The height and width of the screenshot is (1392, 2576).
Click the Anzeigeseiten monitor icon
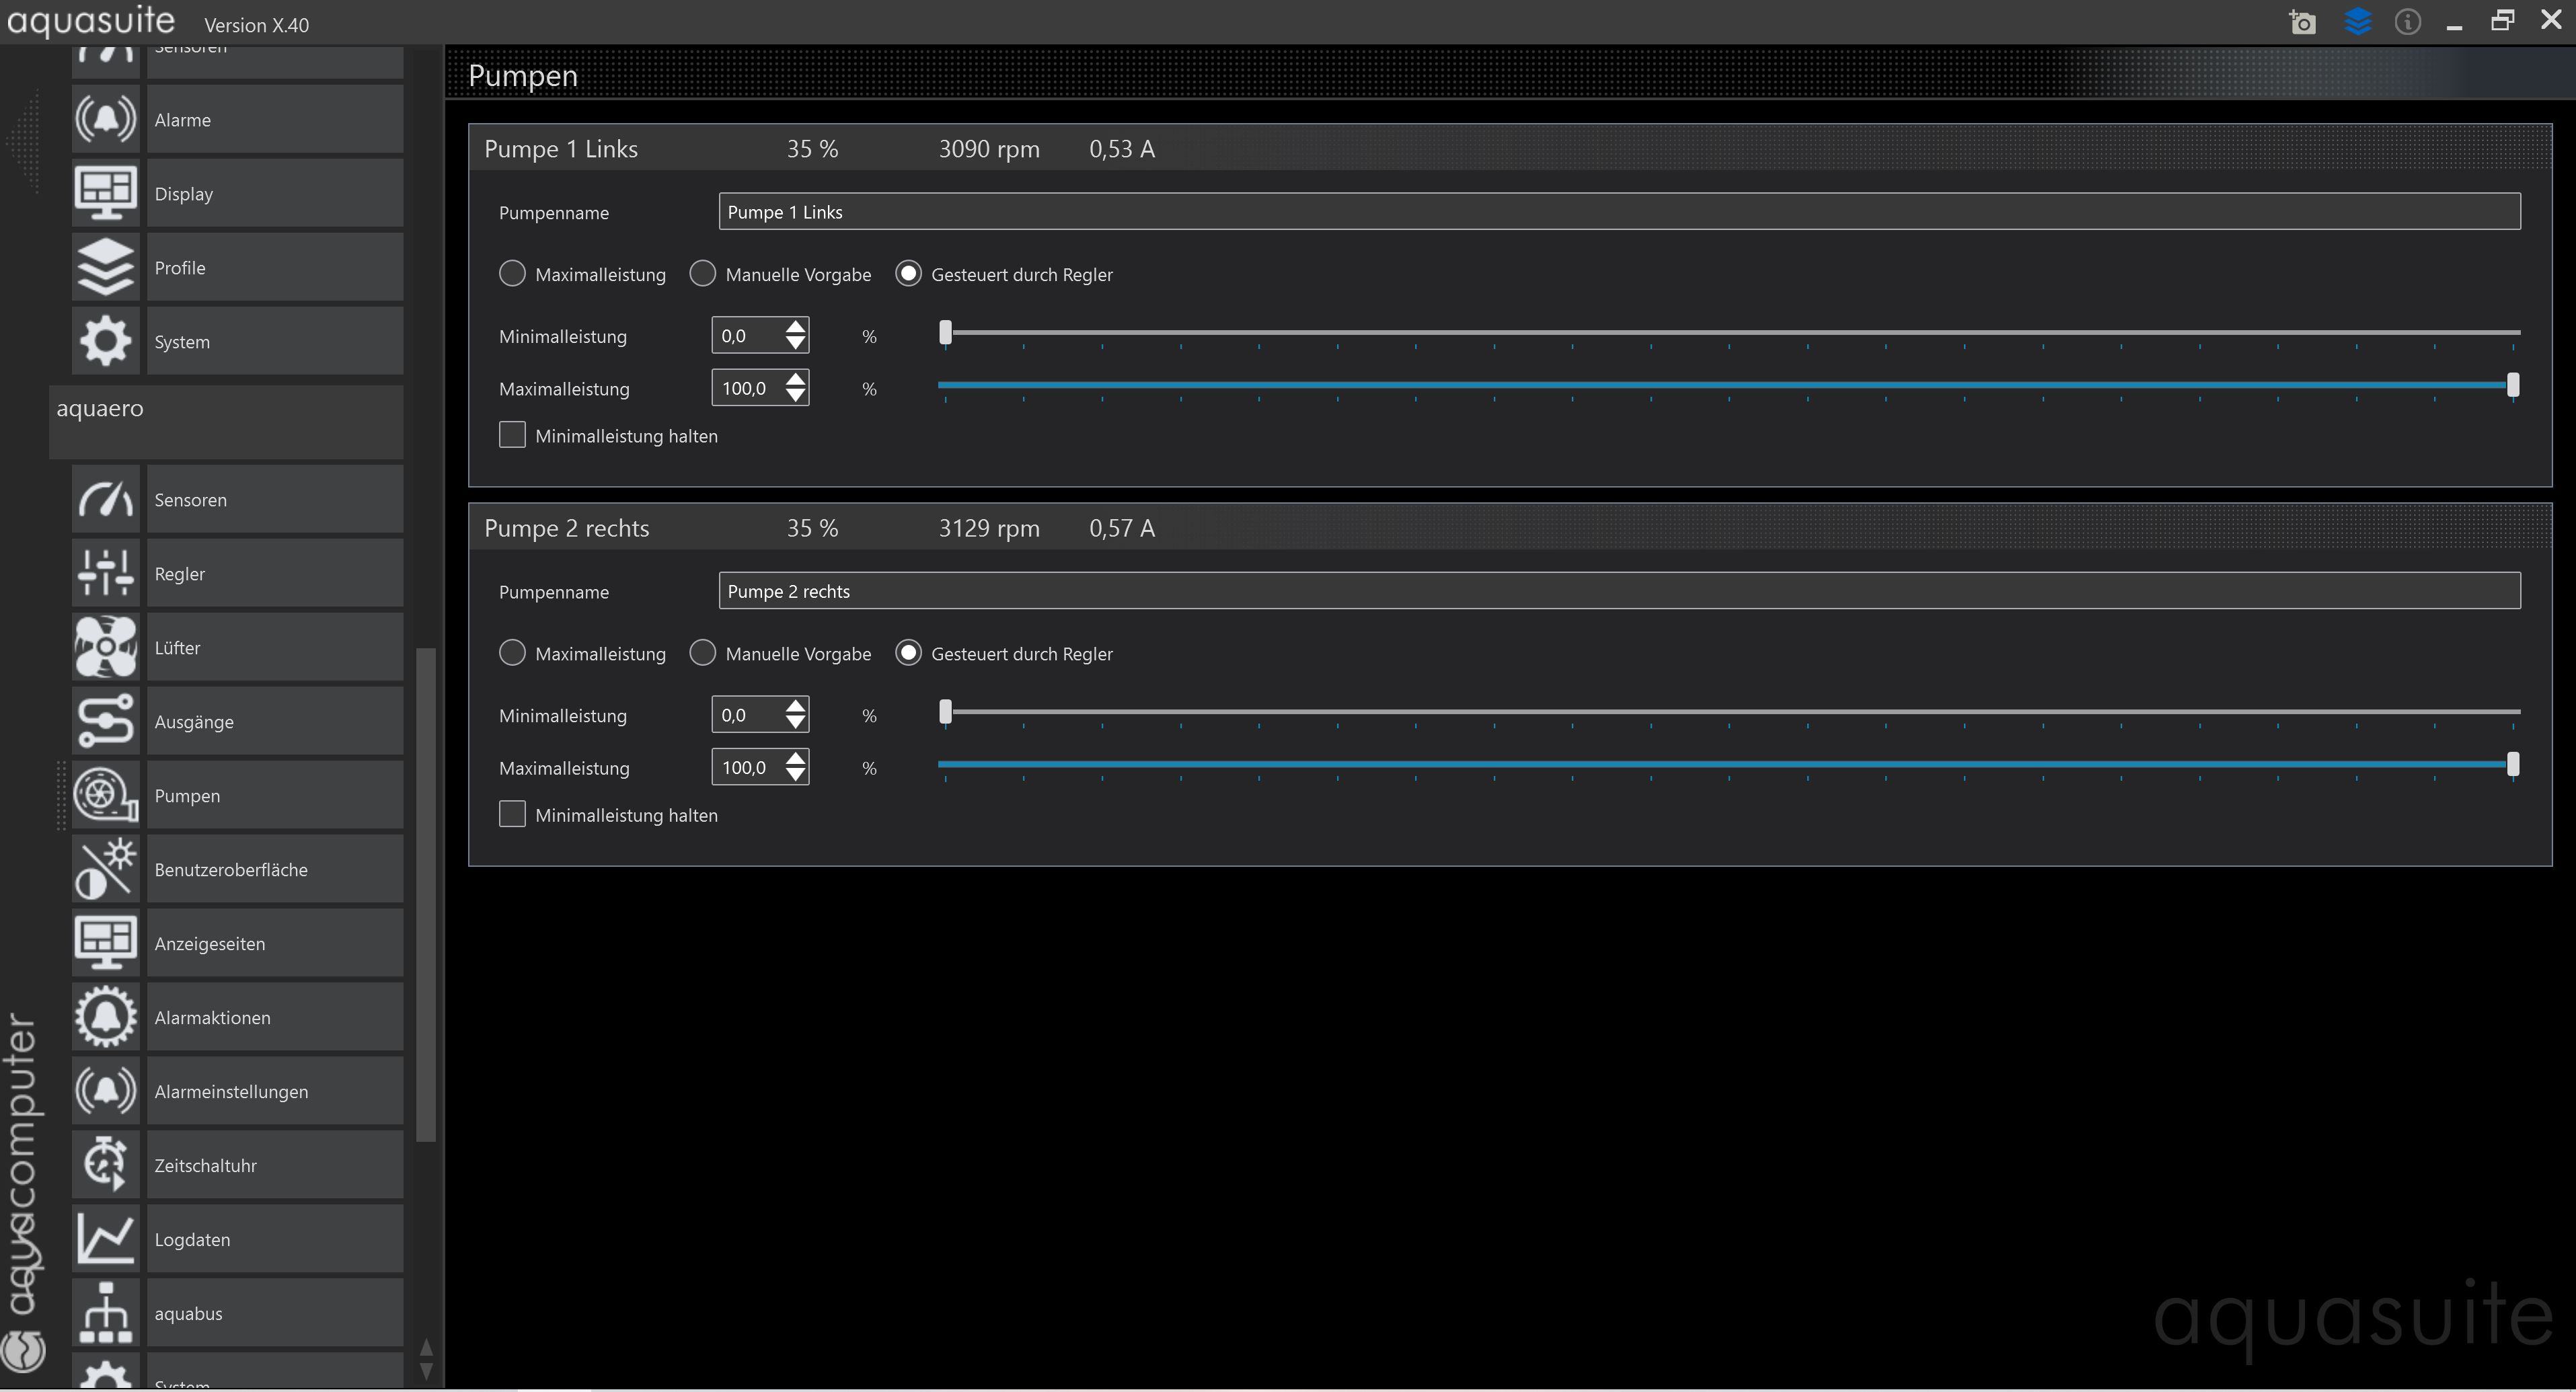[x=105, y=943]
